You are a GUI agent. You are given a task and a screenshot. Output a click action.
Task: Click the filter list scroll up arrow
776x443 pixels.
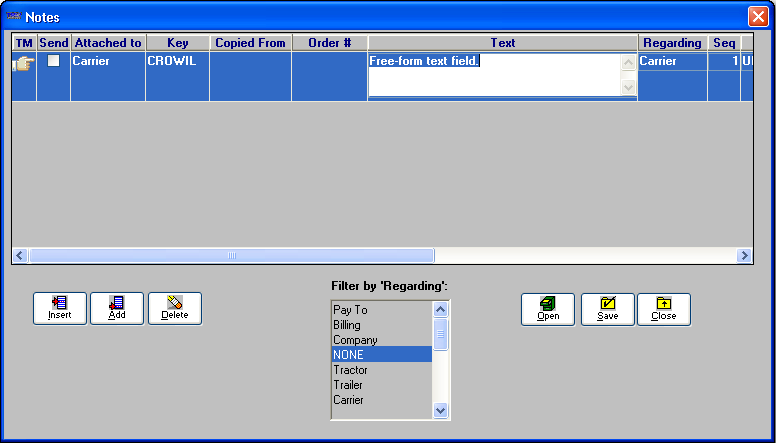(x=440, y=309)
